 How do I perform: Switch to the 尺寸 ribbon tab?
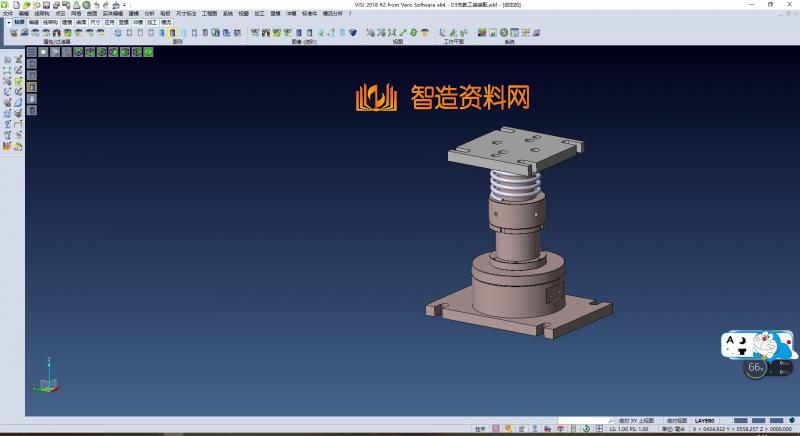[x=95, y=22]
